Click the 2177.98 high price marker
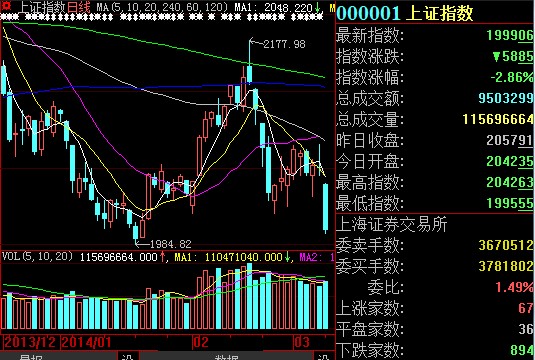Screen dimensions: 535x360 coord(284,44)
